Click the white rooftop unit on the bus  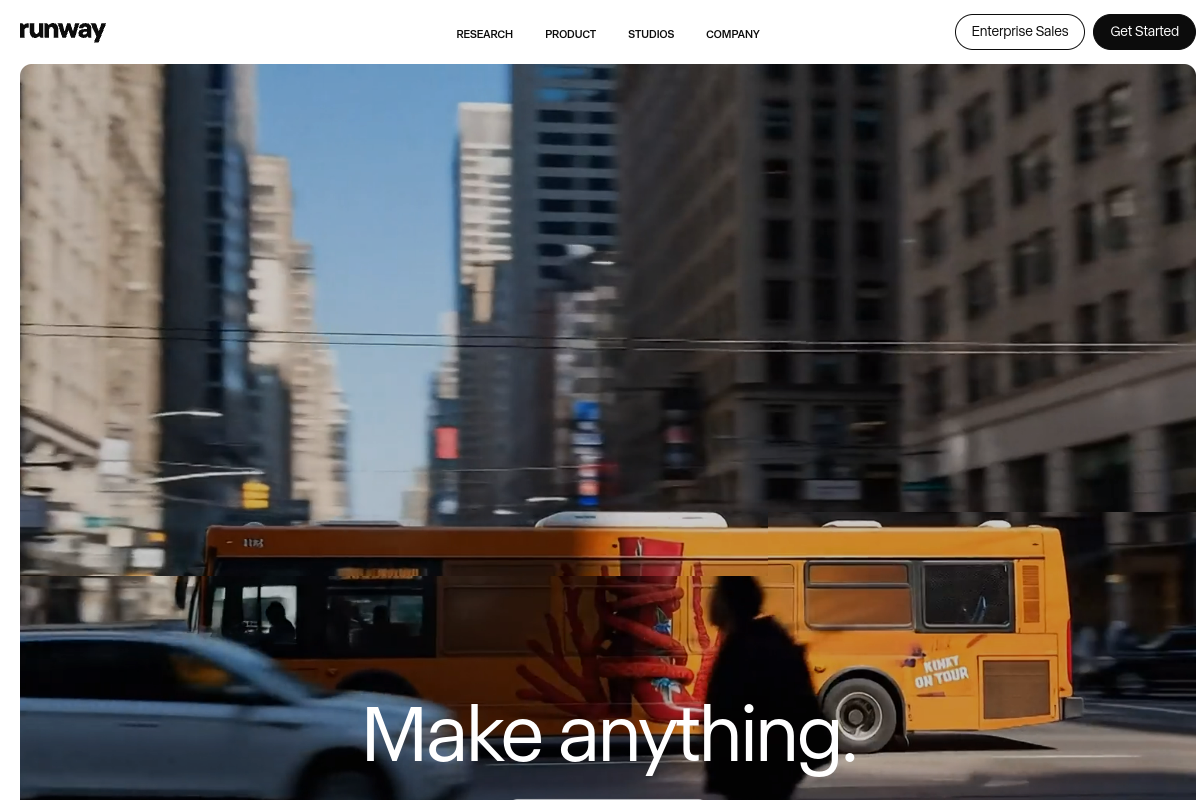click(630, 520)
